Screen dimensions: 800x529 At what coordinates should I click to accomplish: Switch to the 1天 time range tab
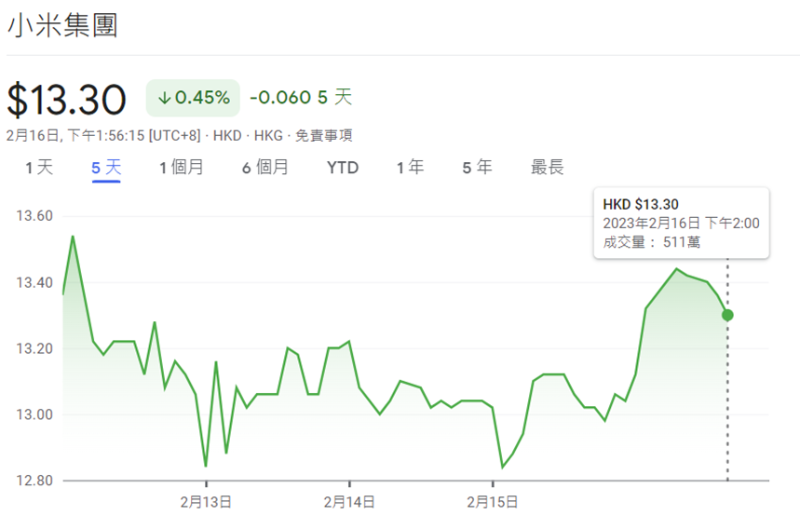[39, 168]
